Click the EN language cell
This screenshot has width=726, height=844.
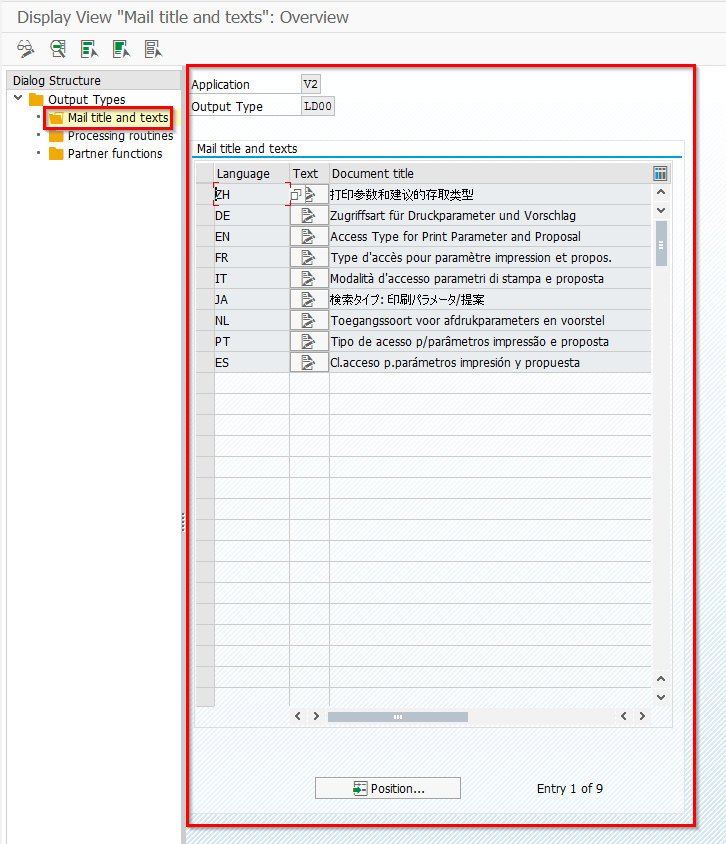tap(252, 236)
